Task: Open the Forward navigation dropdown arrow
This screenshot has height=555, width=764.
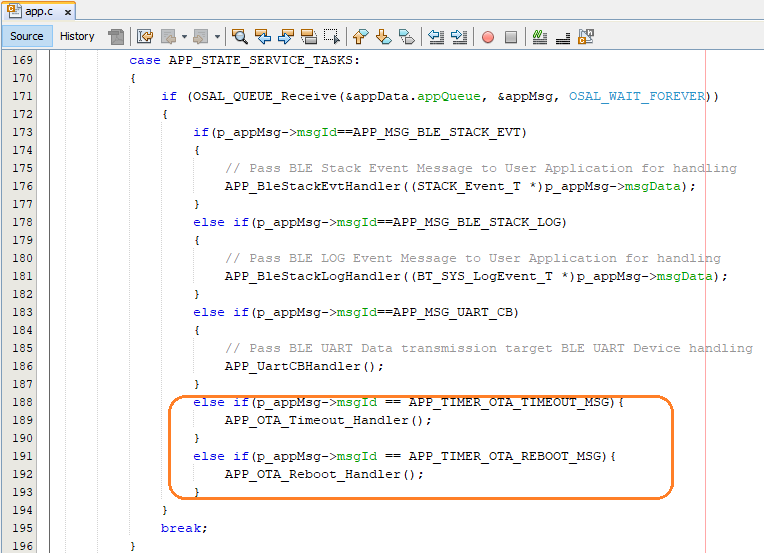Action: coord(217,37)
